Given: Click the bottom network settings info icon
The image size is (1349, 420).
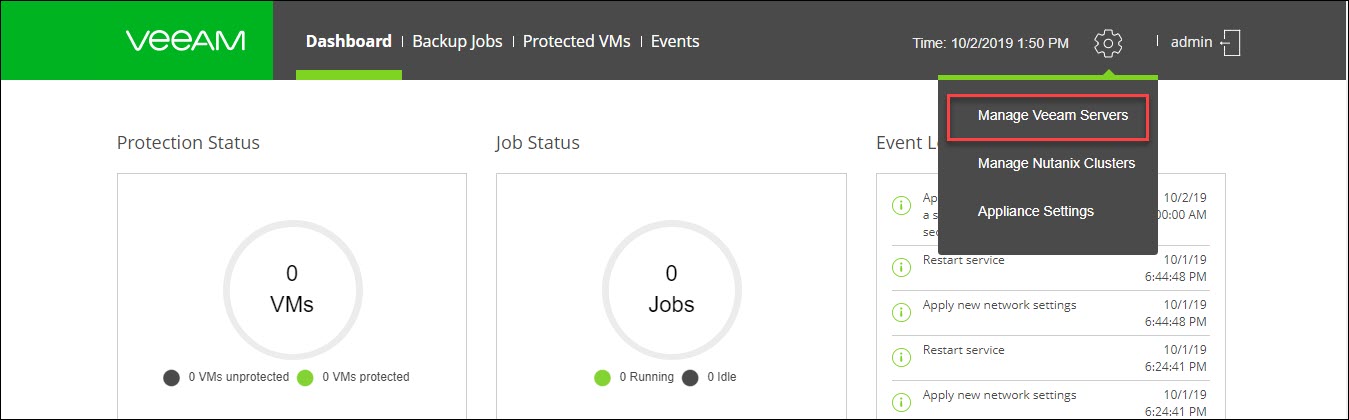Looking at the screenshot, I should (x=901, y=402).
